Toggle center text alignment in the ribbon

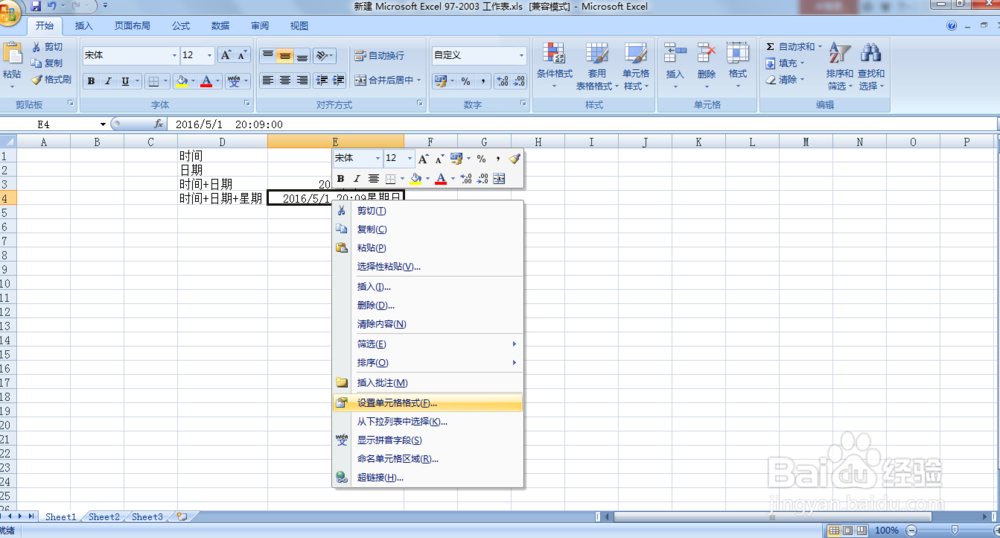pyautogui.click(x=285, y=80)
